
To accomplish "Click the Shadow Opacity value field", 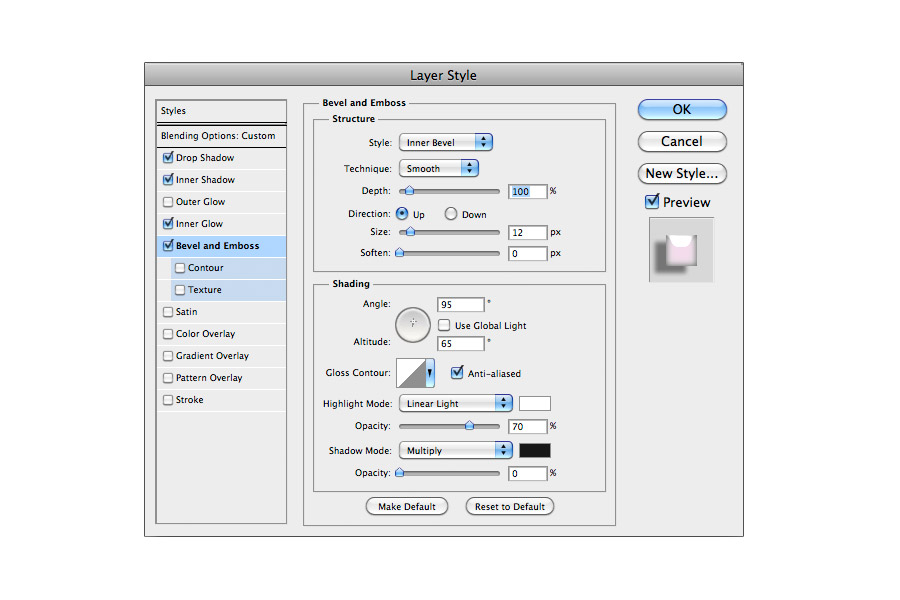I will pos(527,473).
